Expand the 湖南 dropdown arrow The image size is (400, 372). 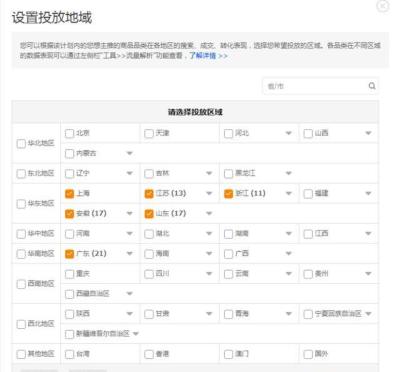[x=289, y=234]
